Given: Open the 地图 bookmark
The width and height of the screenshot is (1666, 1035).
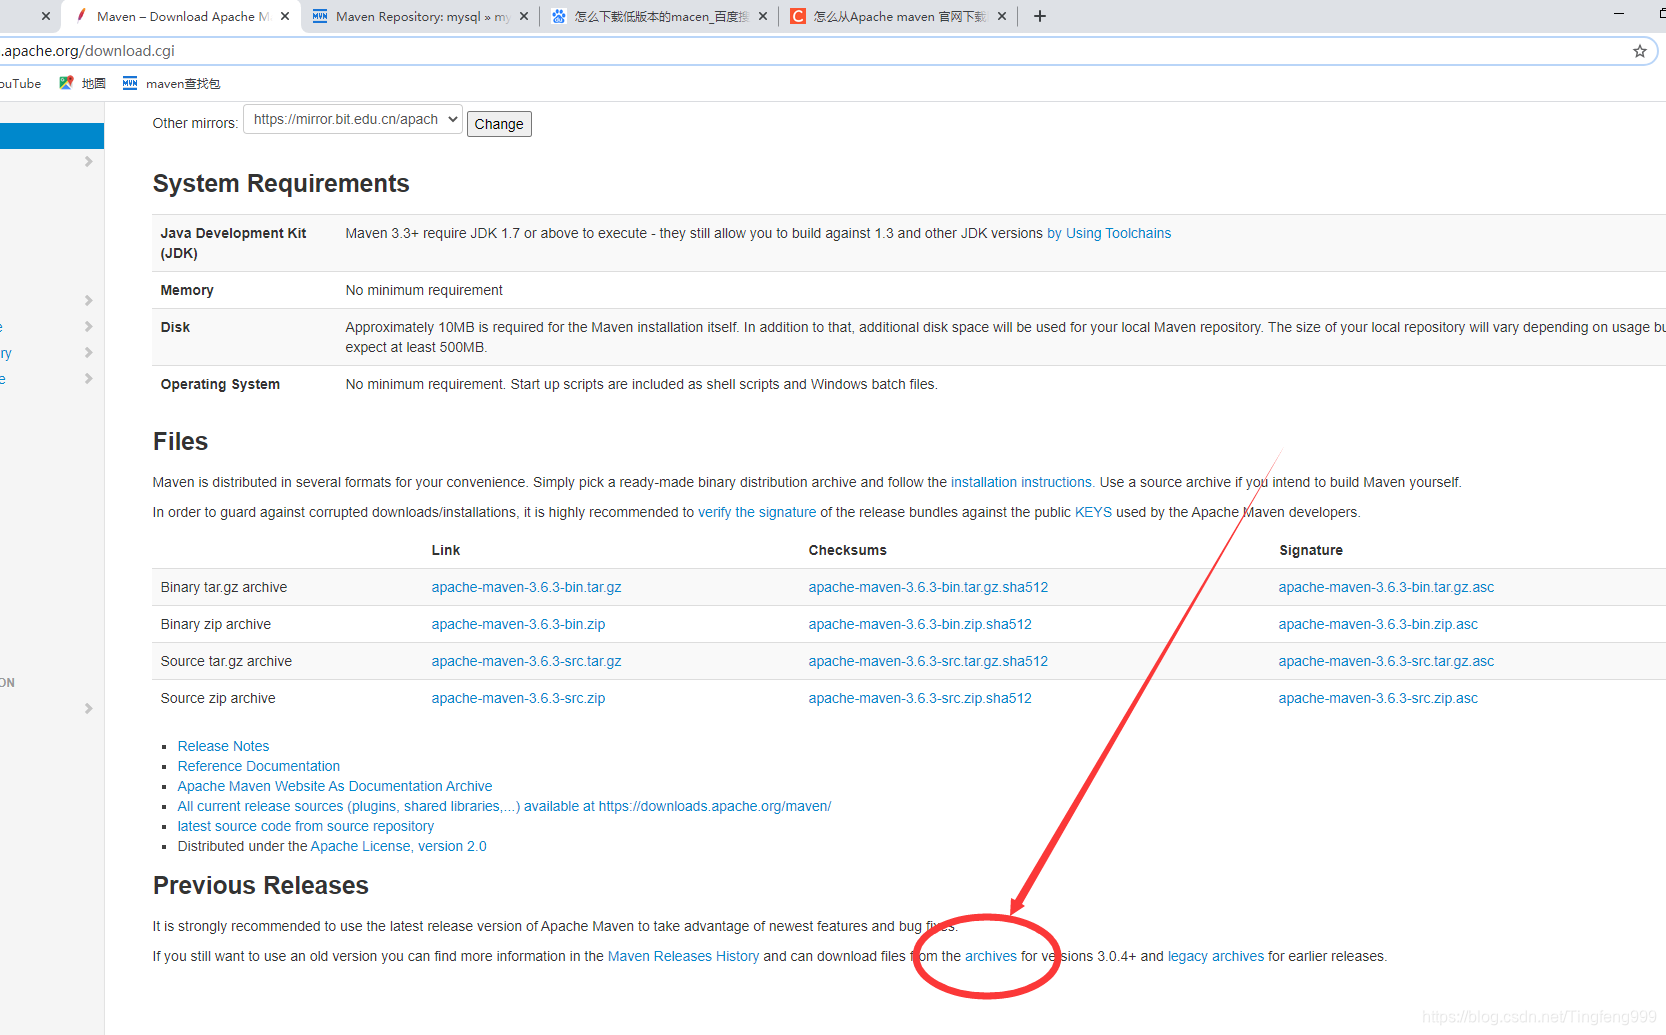Looking at the screenshot, I should click(83, 83).
